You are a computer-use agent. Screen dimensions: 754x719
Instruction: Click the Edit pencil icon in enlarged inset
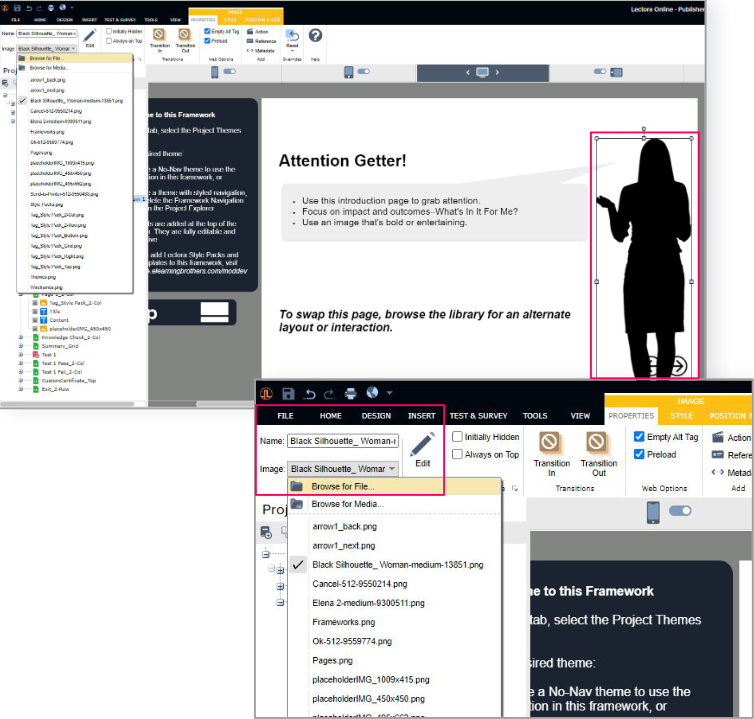(422, 447)
